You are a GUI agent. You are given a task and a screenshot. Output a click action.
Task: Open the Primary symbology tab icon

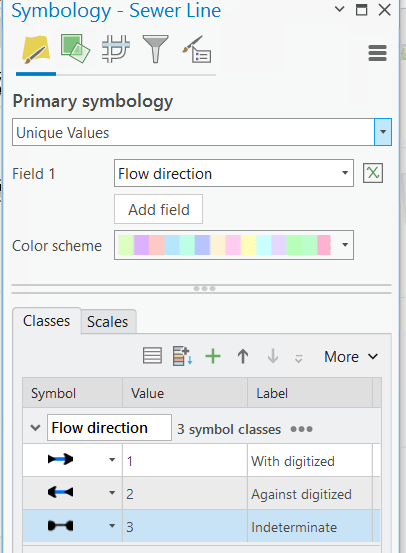(x=36, y=50)
